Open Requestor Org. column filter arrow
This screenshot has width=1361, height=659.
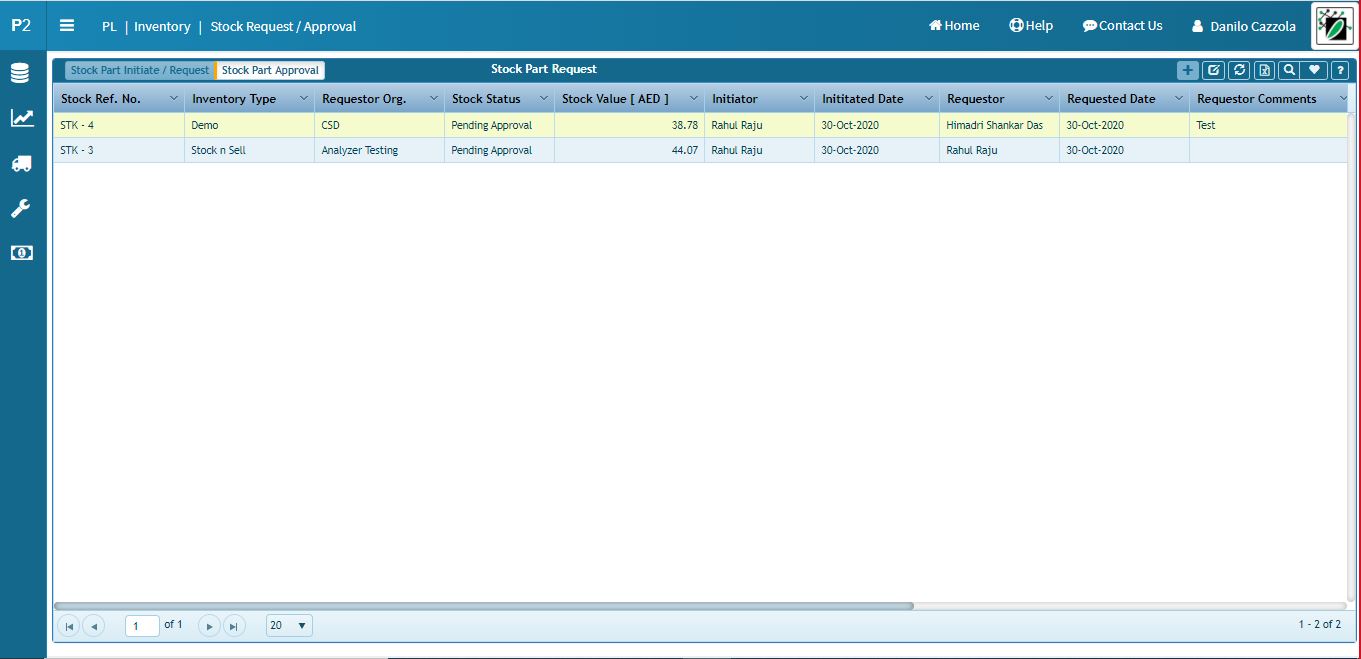(x=434, y=98)
